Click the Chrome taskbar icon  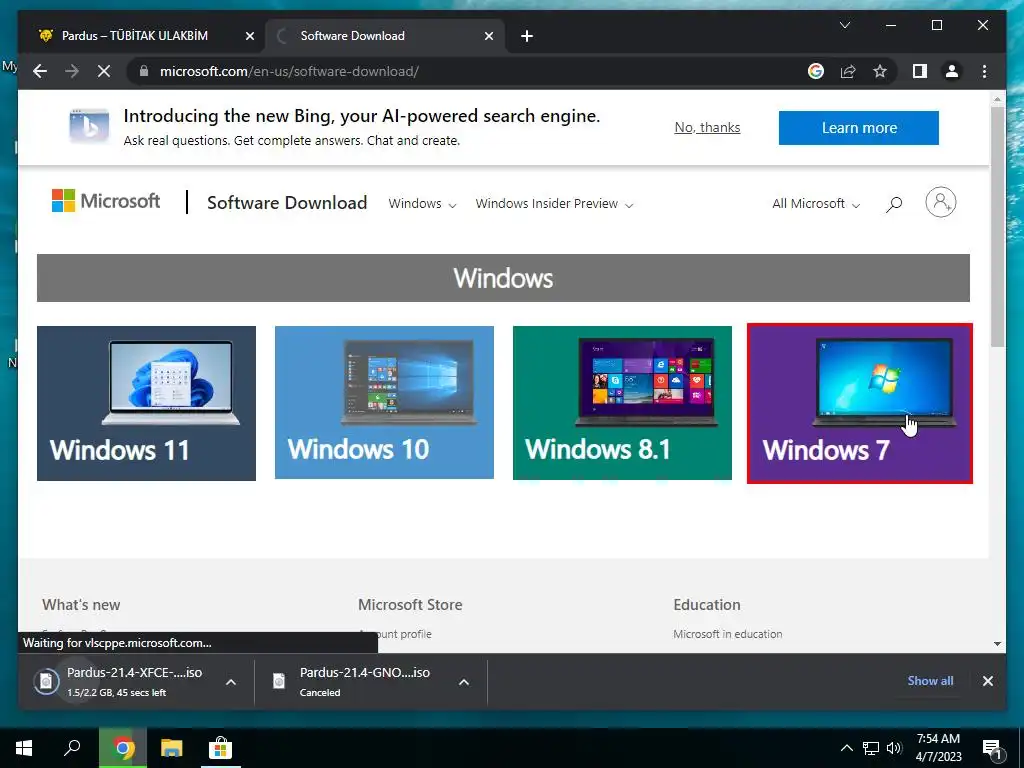click(123, 748)
